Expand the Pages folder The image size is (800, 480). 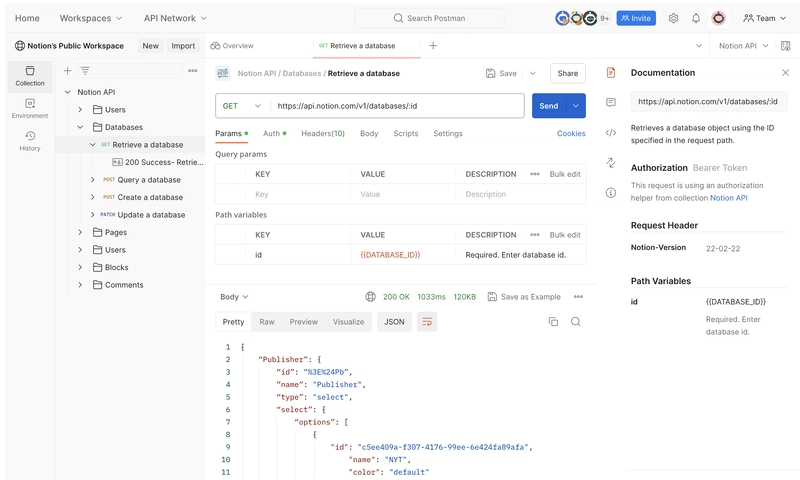[80, 232]
